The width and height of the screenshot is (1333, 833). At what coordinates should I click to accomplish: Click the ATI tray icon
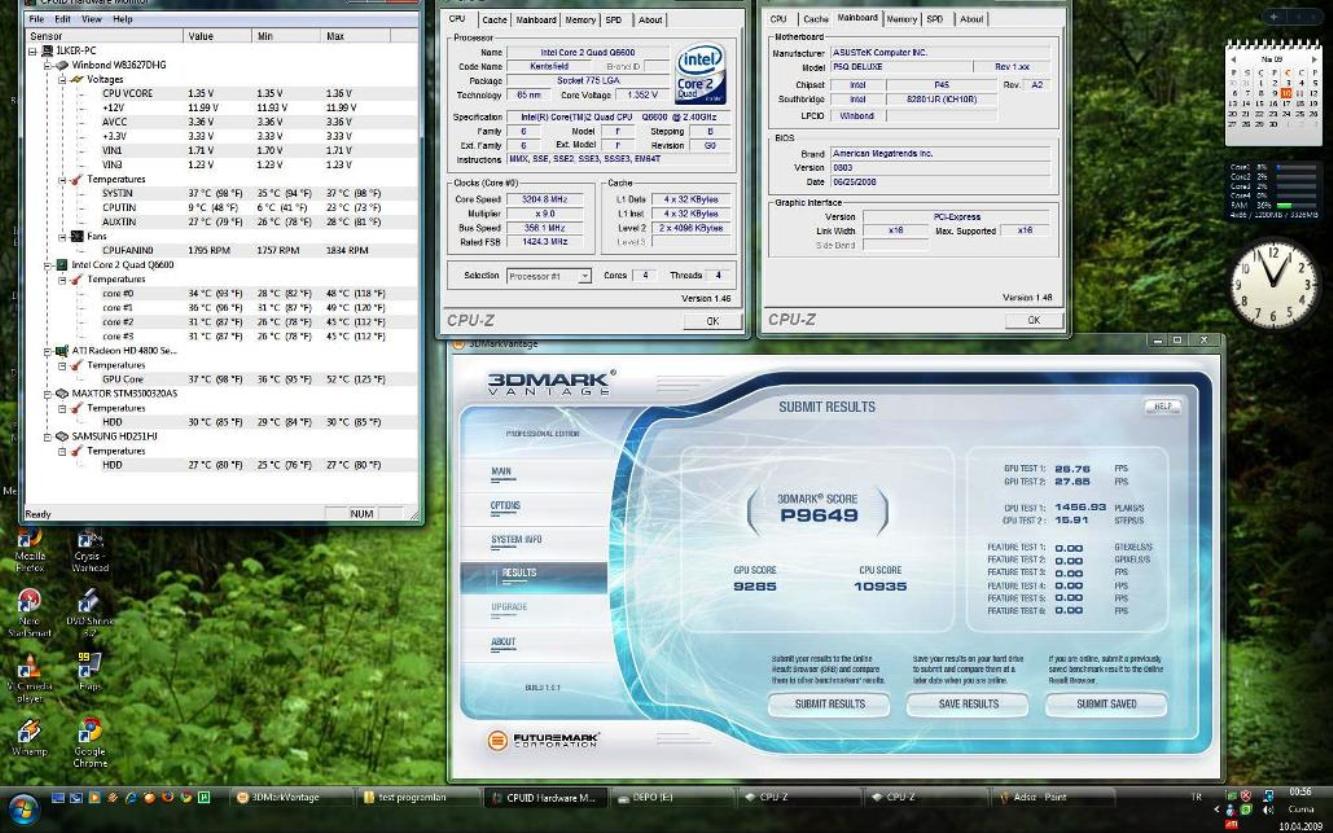1231,826
